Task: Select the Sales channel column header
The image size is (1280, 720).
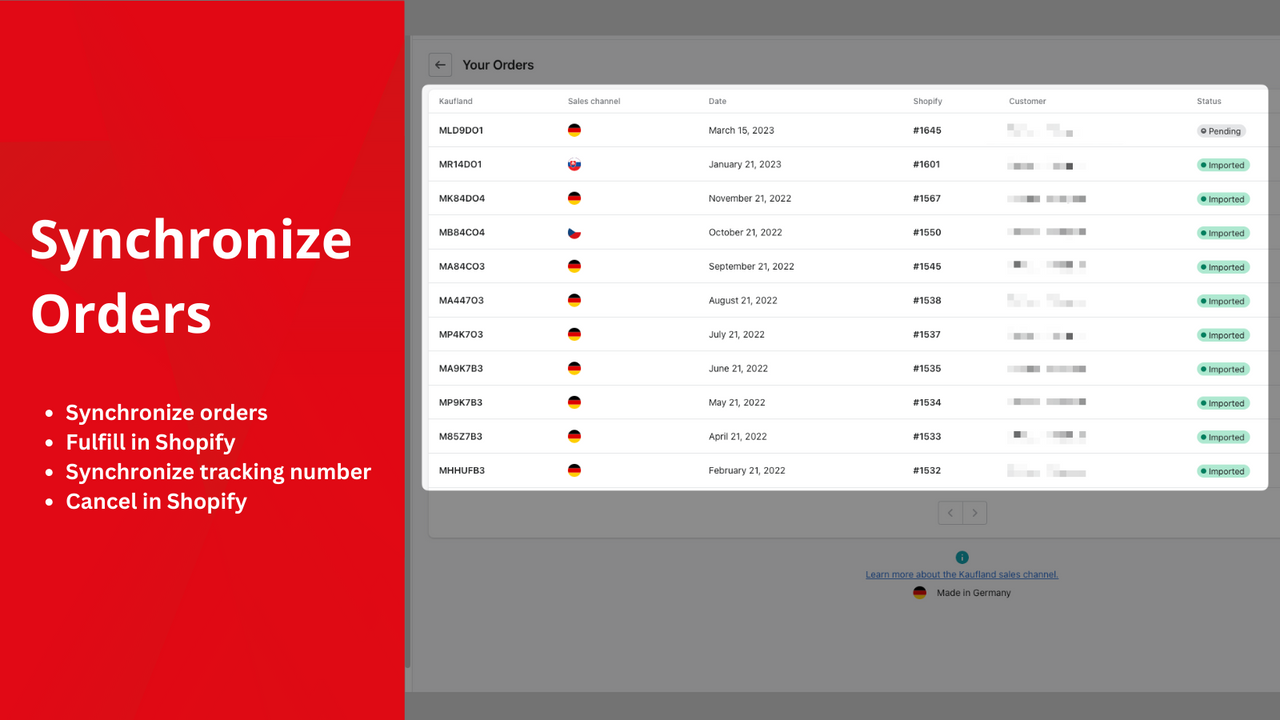Action: (592, 101)
